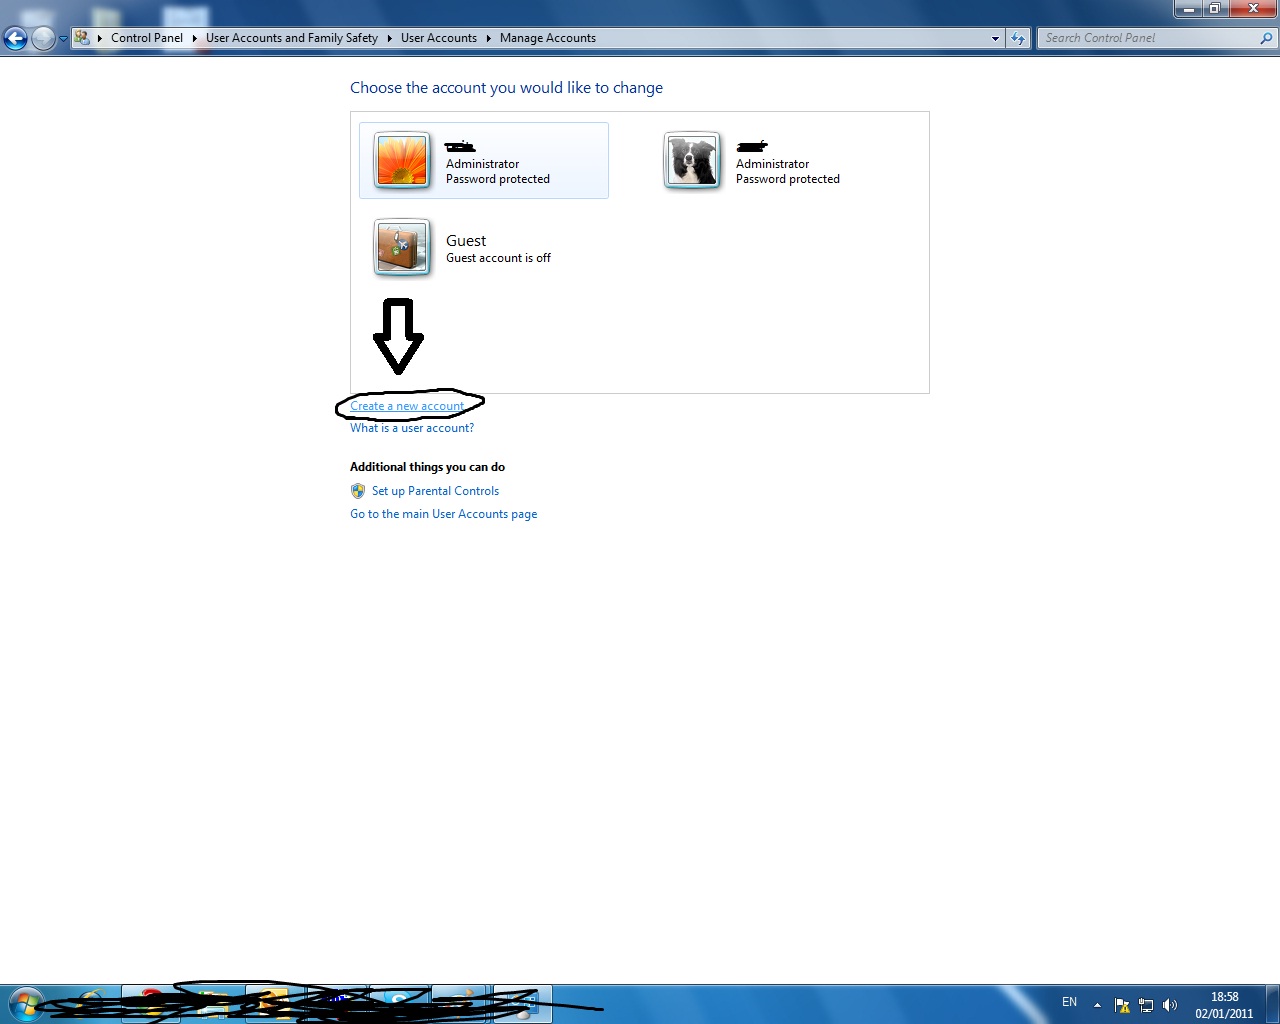
Task: Click the Create a new account link
Action: point(407,406)
